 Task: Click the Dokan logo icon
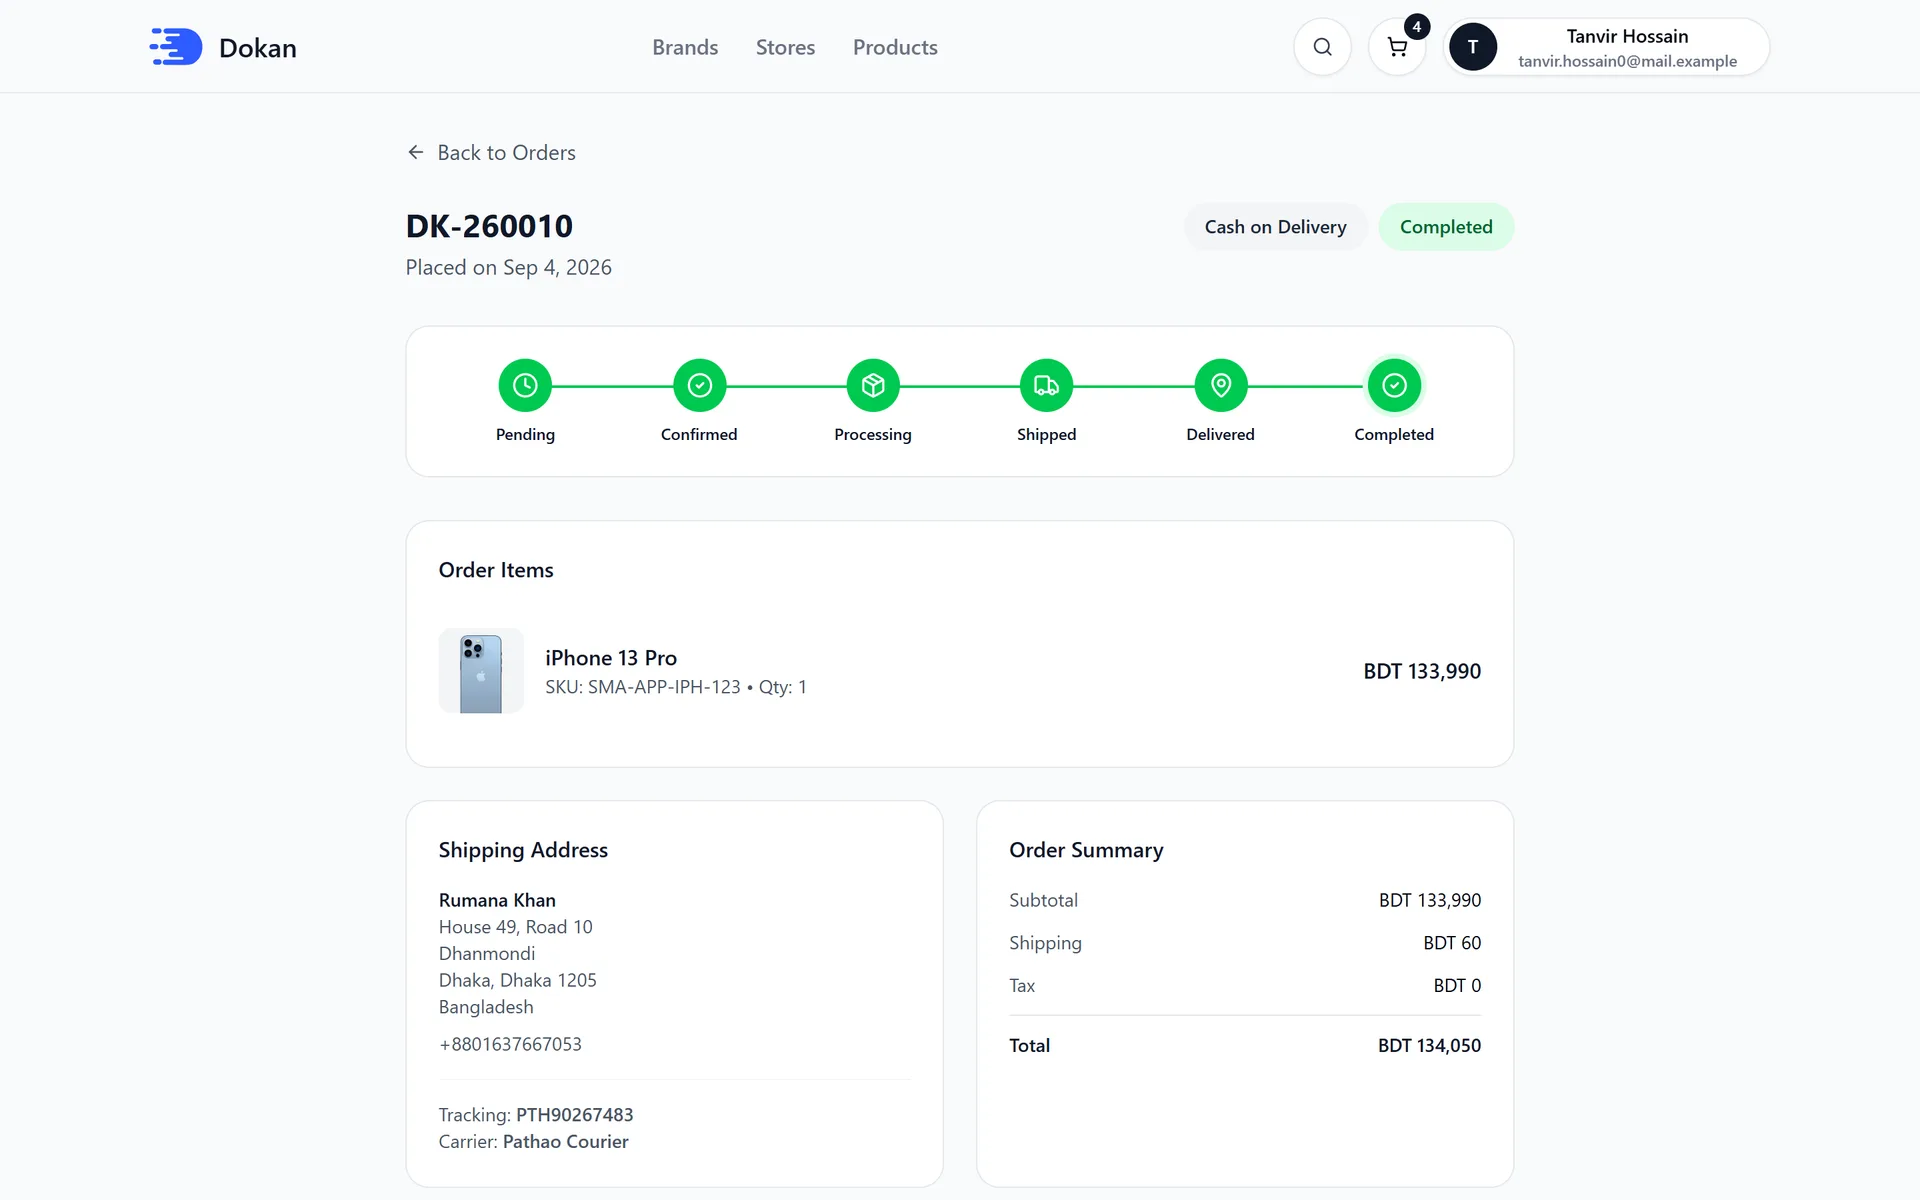(176, 47)
